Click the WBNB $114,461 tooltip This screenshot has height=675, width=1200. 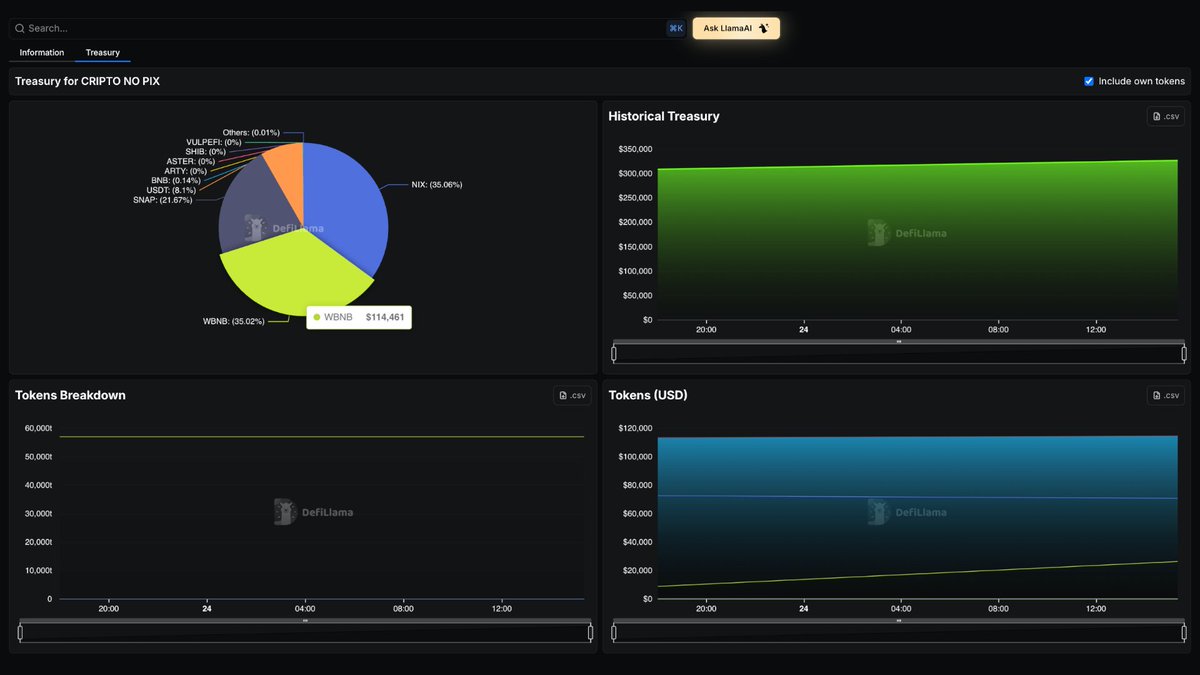click(359, 317)
